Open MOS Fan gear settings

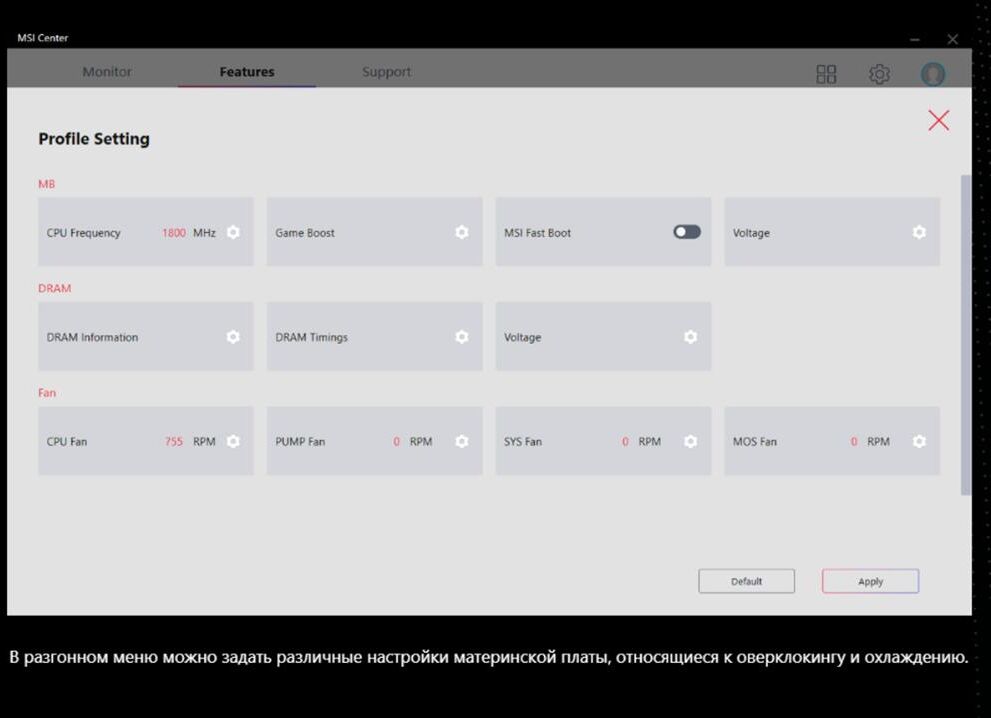click(919, 441)
